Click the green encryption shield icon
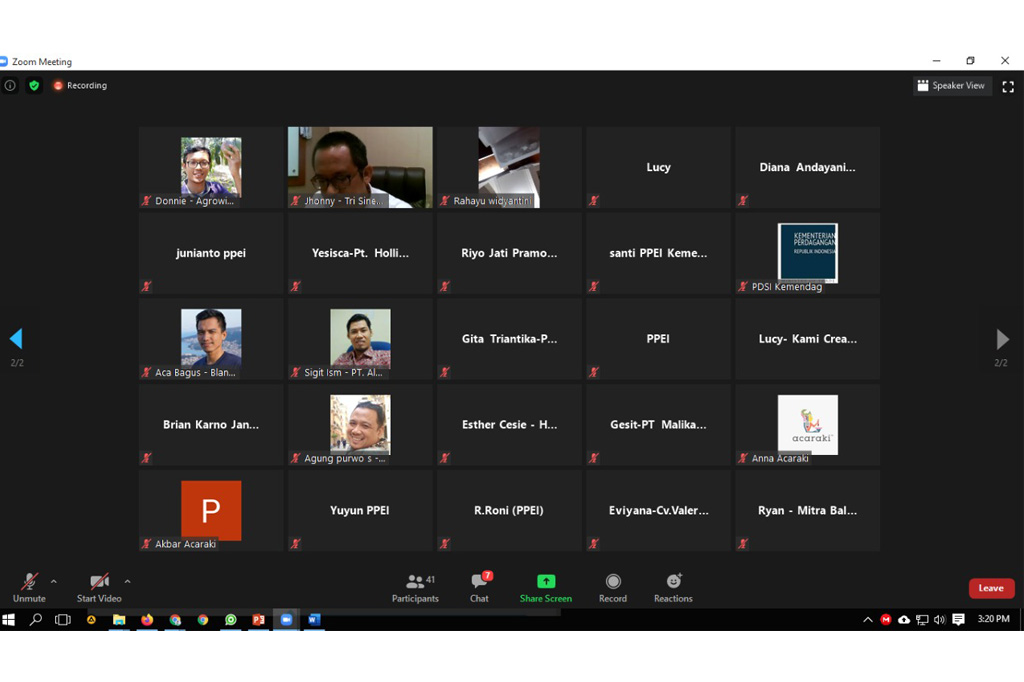 click(34, 86)
